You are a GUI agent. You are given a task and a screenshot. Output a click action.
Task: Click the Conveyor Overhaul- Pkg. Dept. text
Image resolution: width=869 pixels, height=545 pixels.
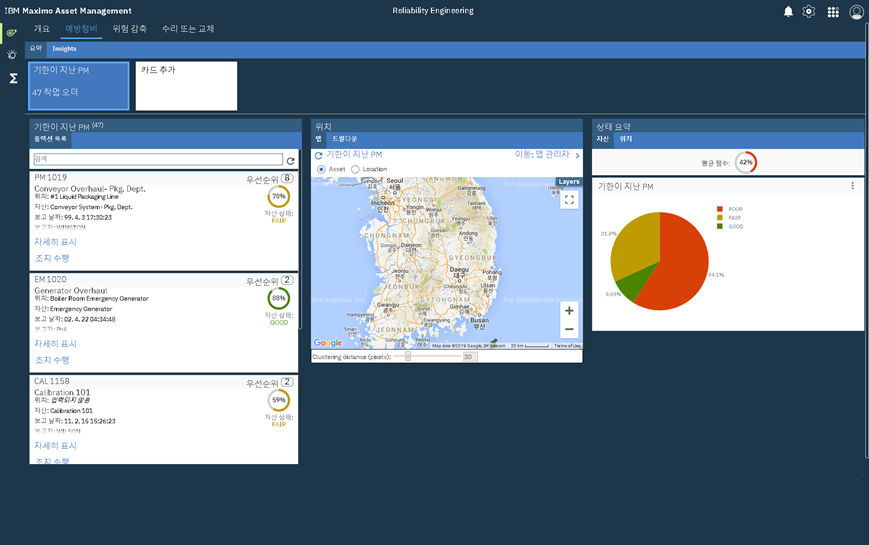[x=90, y=189]
